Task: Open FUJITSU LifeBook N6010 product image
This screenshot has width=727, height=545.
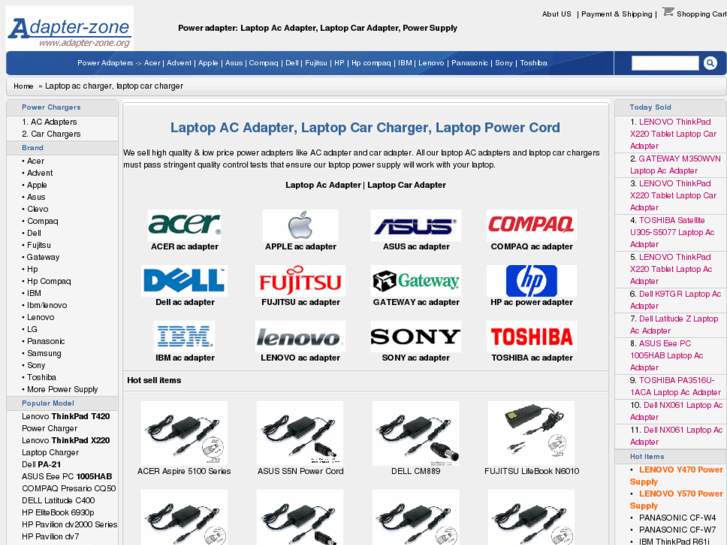Action: (531, 433)
